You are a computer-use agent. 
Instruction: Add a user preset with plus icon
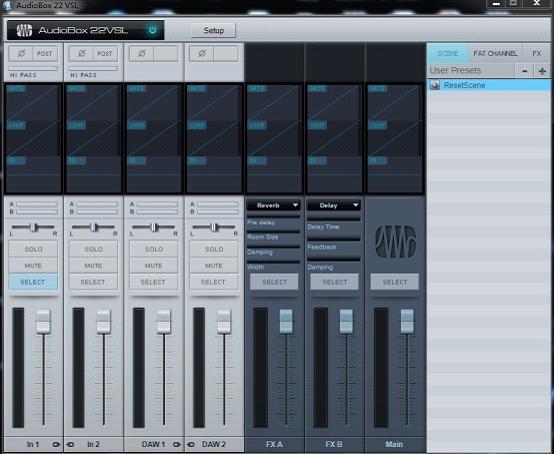542,71
